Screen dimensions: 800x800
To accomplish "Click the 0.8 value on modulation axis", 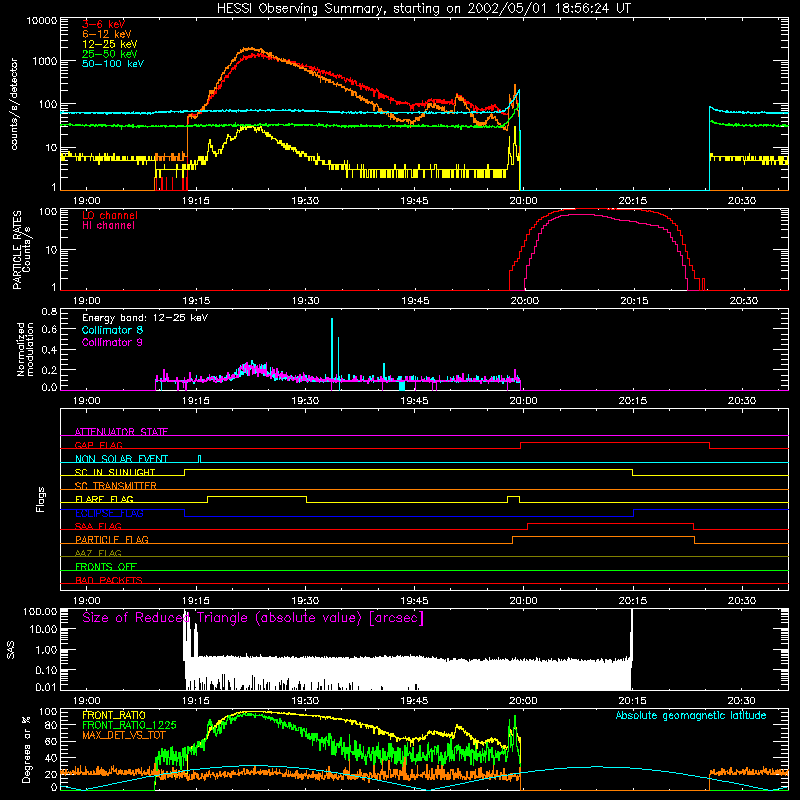I will click(x=49, y=311).
